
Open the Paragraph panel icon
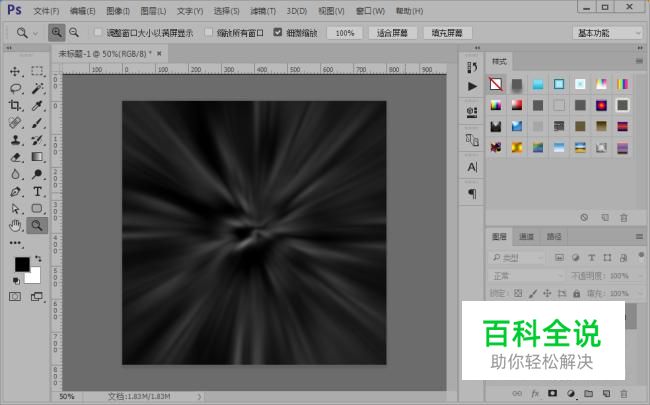tap(472, 194)
